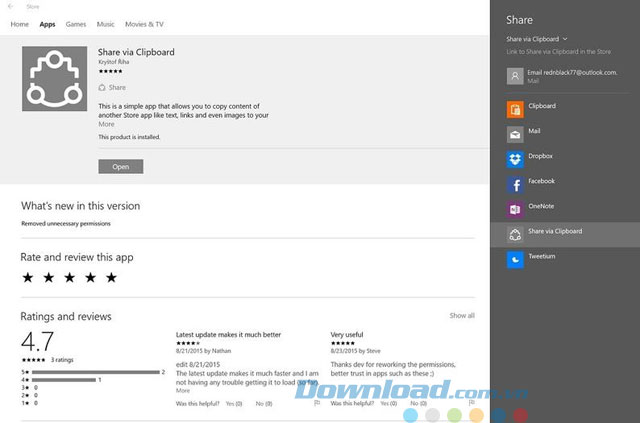The height and width of the screenshot is (423, 640).
Task: Select the Tweetium label in Share panel
Action: pos(542,256)
